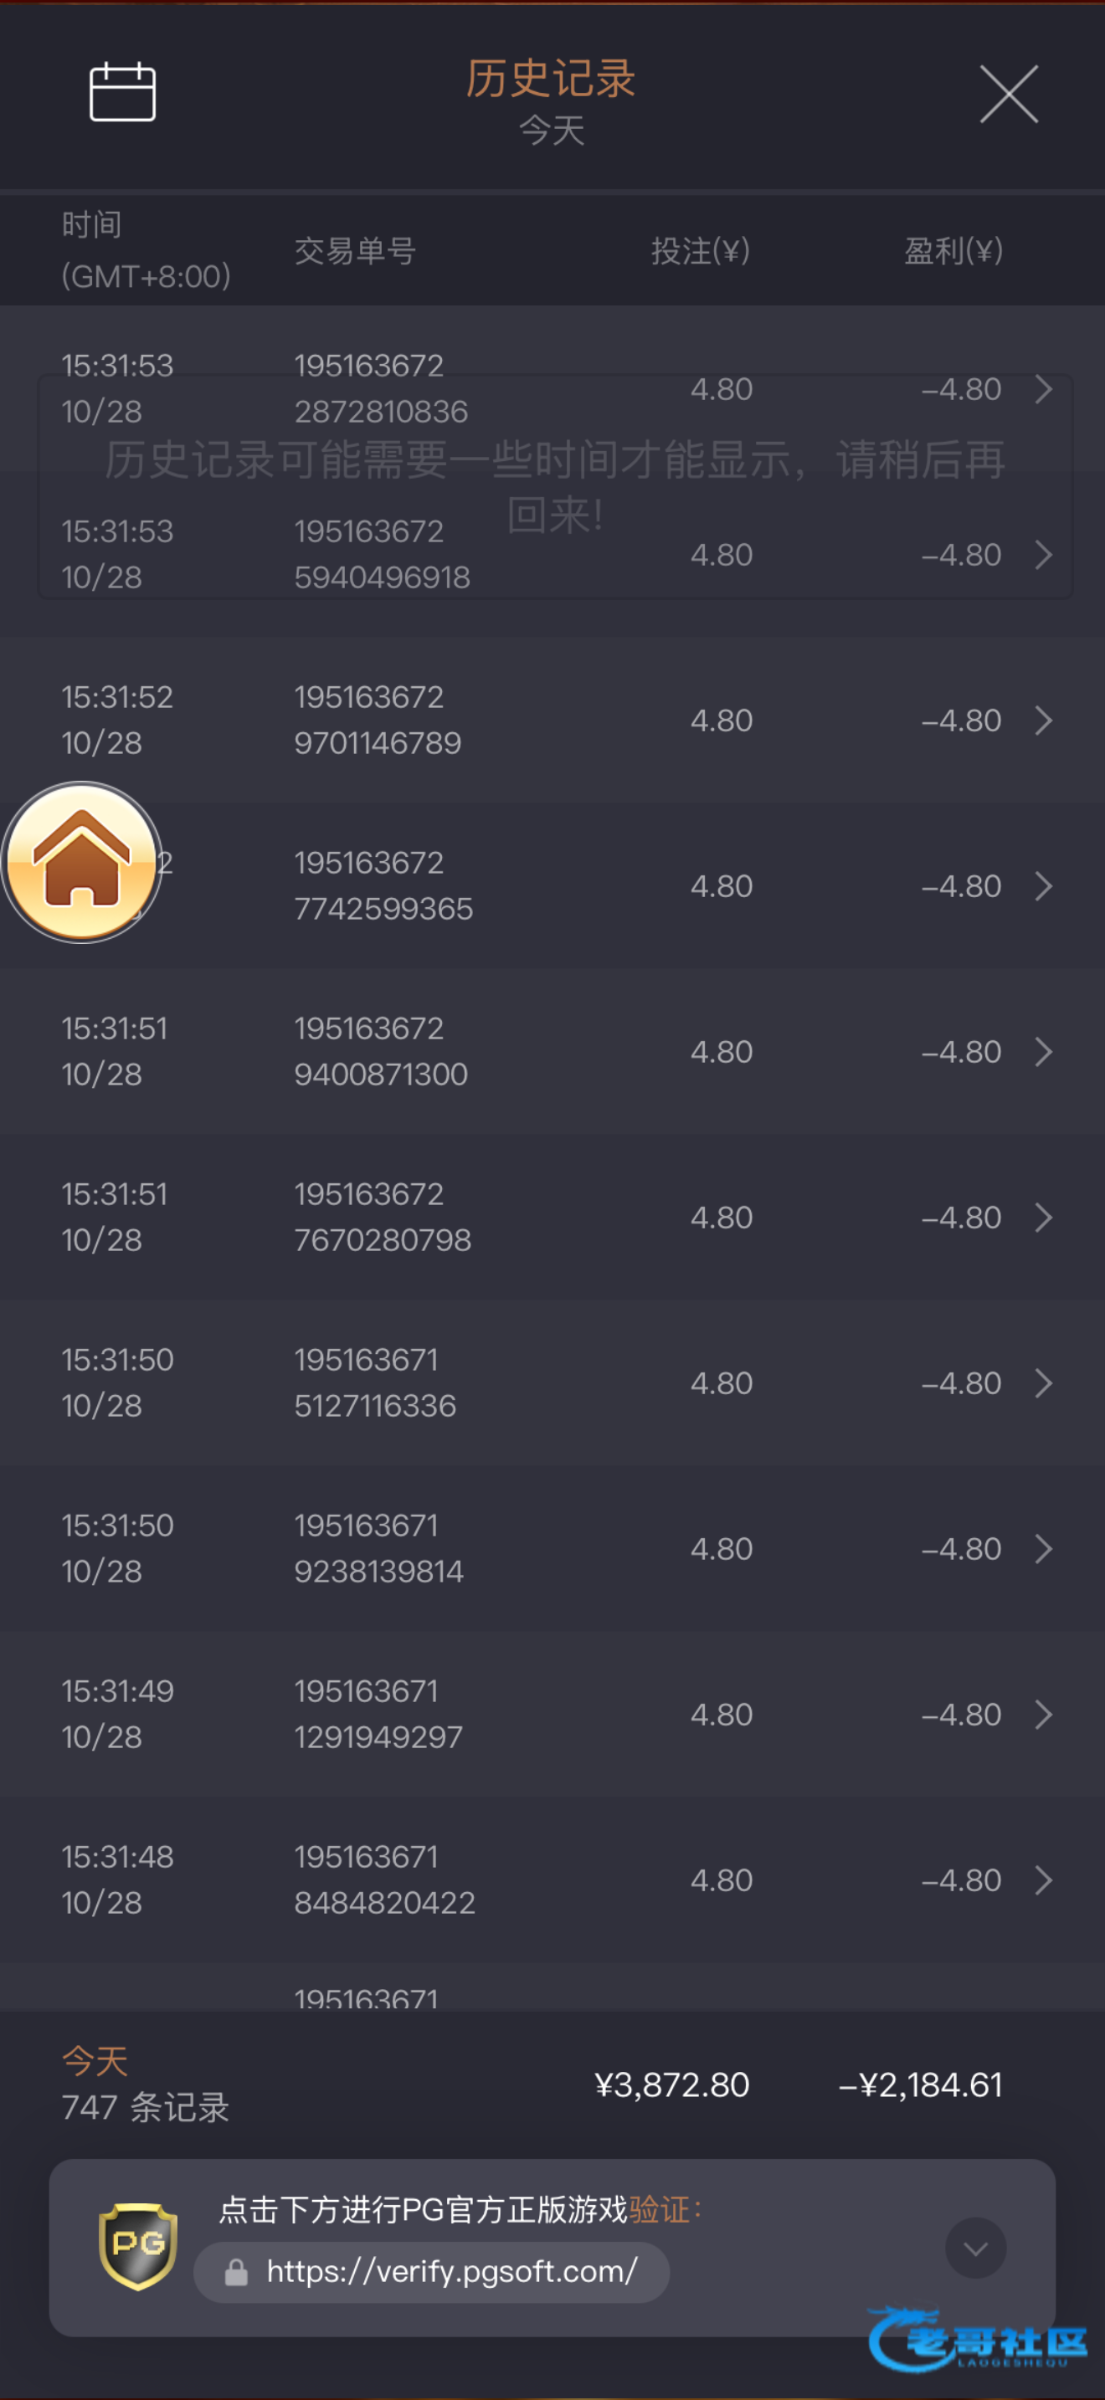
Task: Open chevron for transaction ending 7670280798
Action: [x=1043, y=1217]
